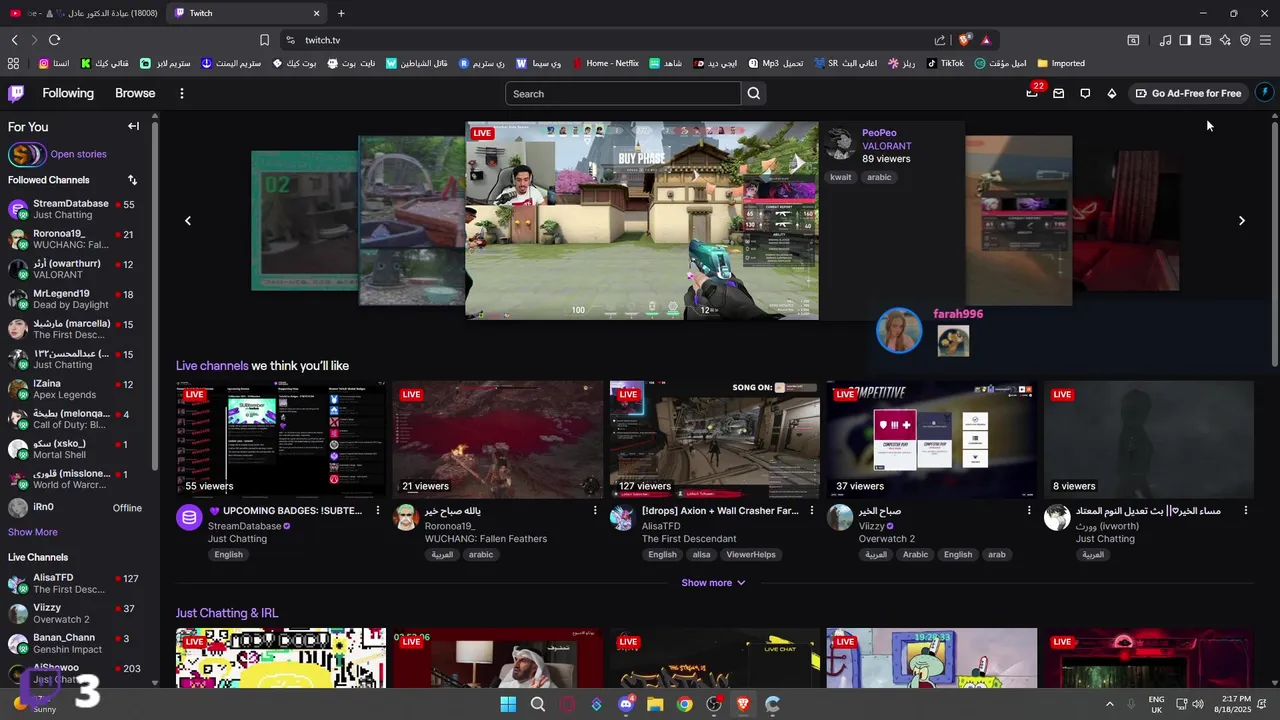Open options for Viizzy stream card
Screen dimensions: 1280x720
coord(1029,510)
